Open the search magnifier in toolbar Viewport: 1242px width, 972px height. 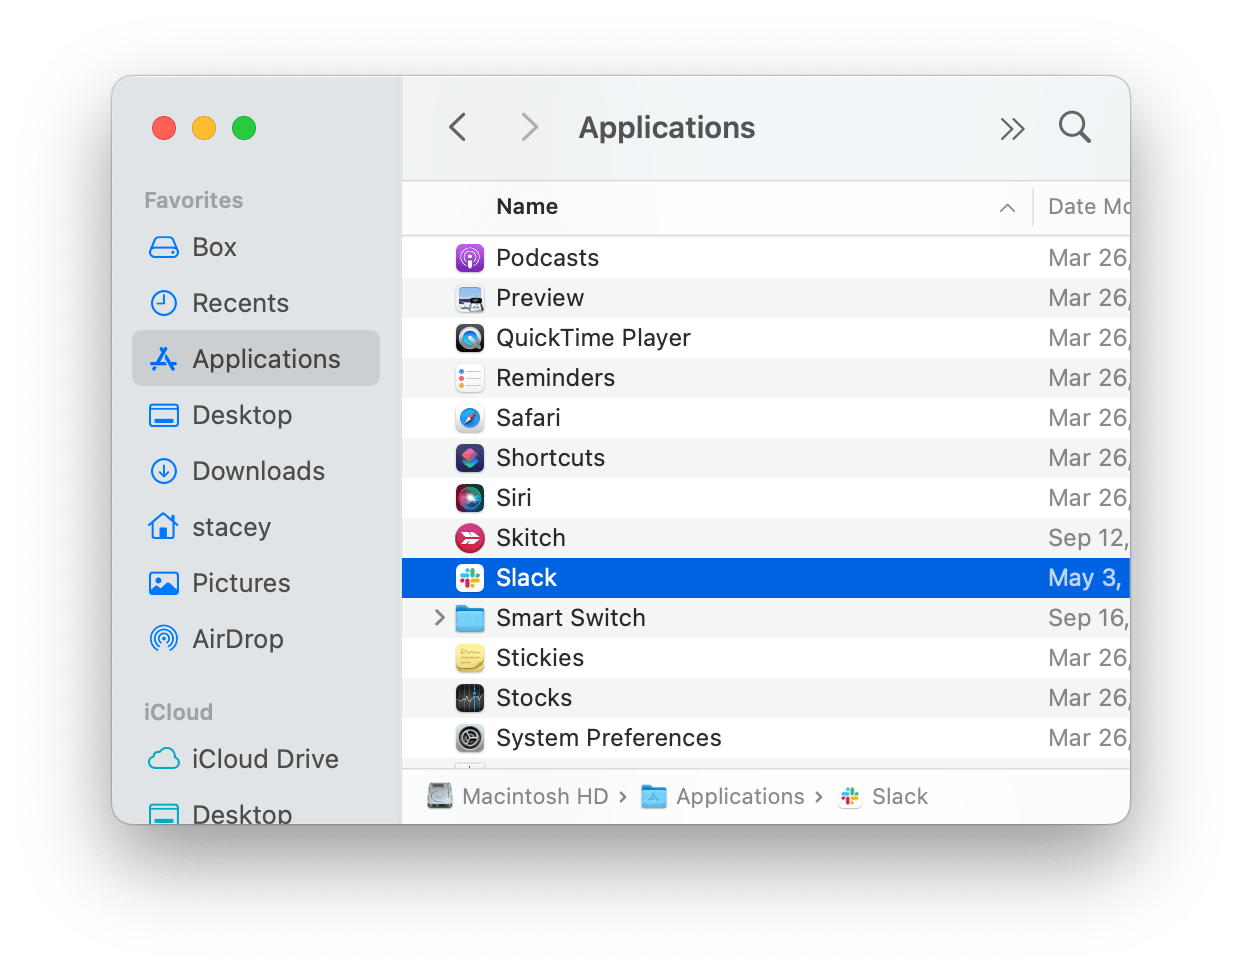point(1074,128)
